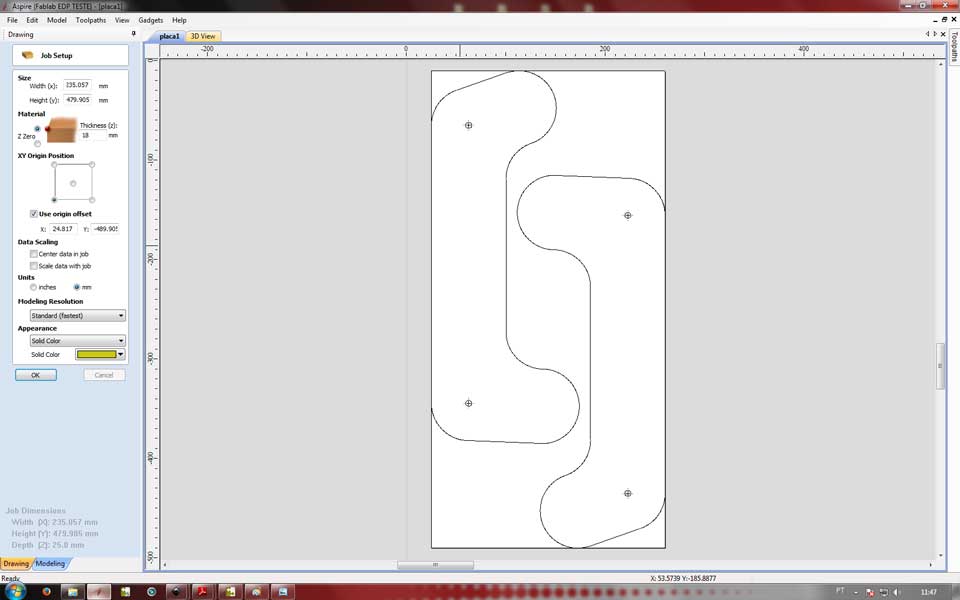960x600 pixels.
Task: Click the wood material block icon
Action: [x=62, y=130]
